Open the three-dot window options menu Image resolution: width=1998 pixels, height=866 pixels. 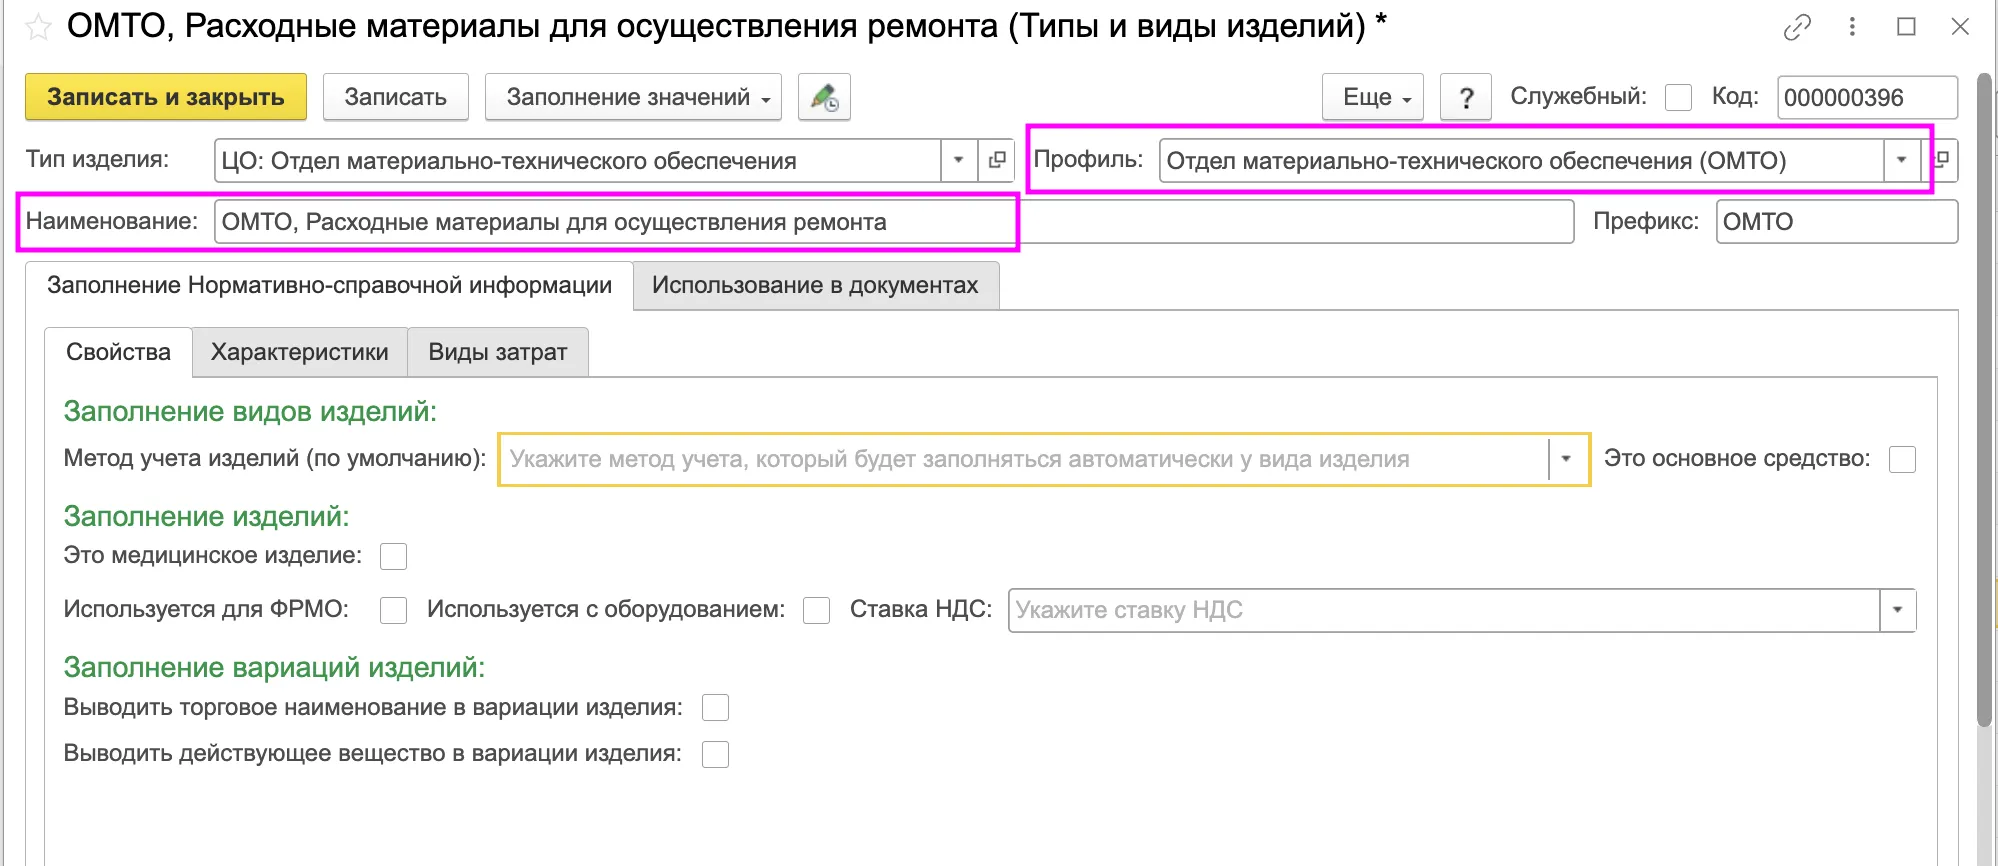point(1852,27)
